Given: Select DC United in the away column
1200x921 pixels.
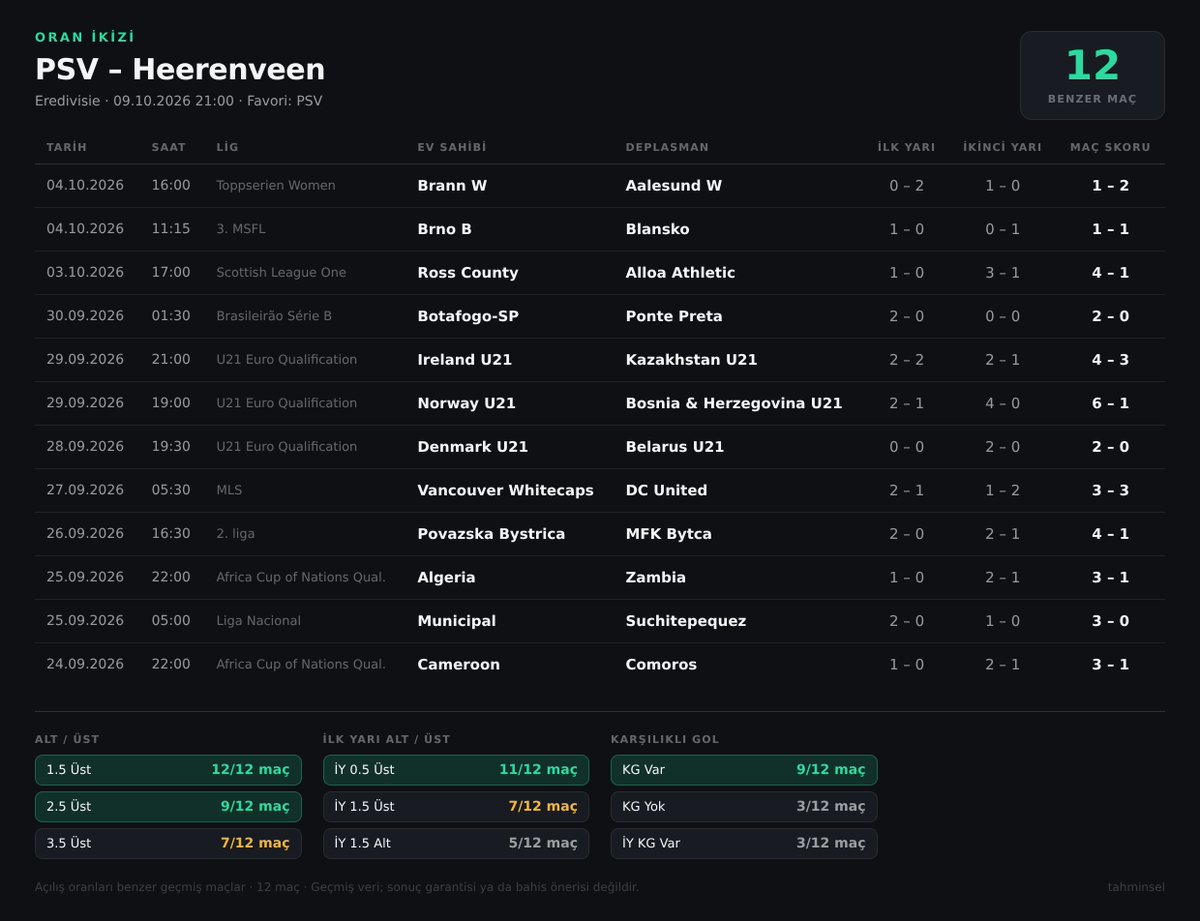Looking at the screenshot, I should tap(666, 490).
